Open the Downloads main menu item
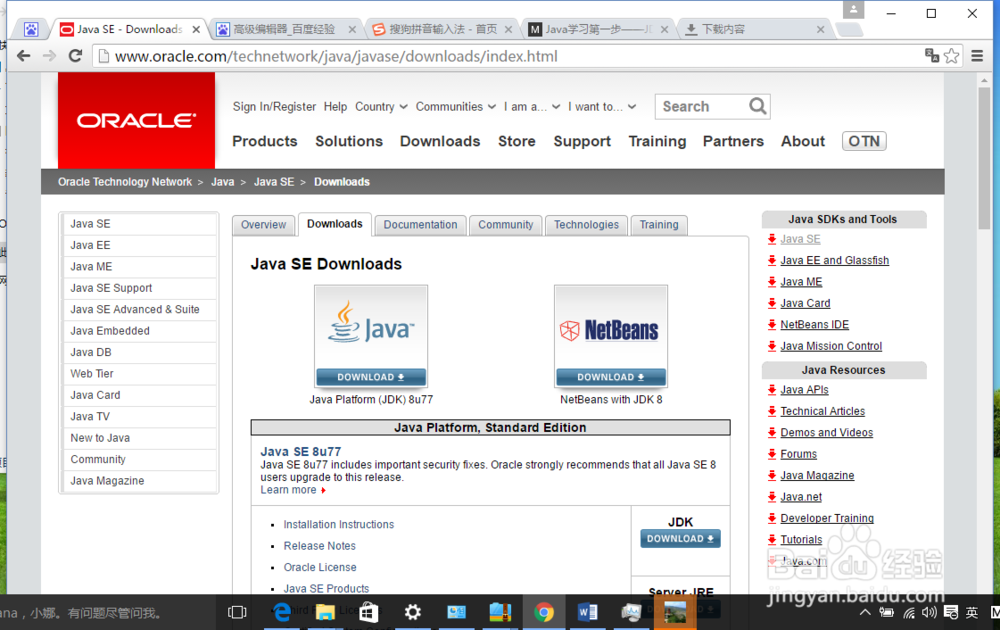This screenshot has height=630, width=1000. click(x=440, y=141)
